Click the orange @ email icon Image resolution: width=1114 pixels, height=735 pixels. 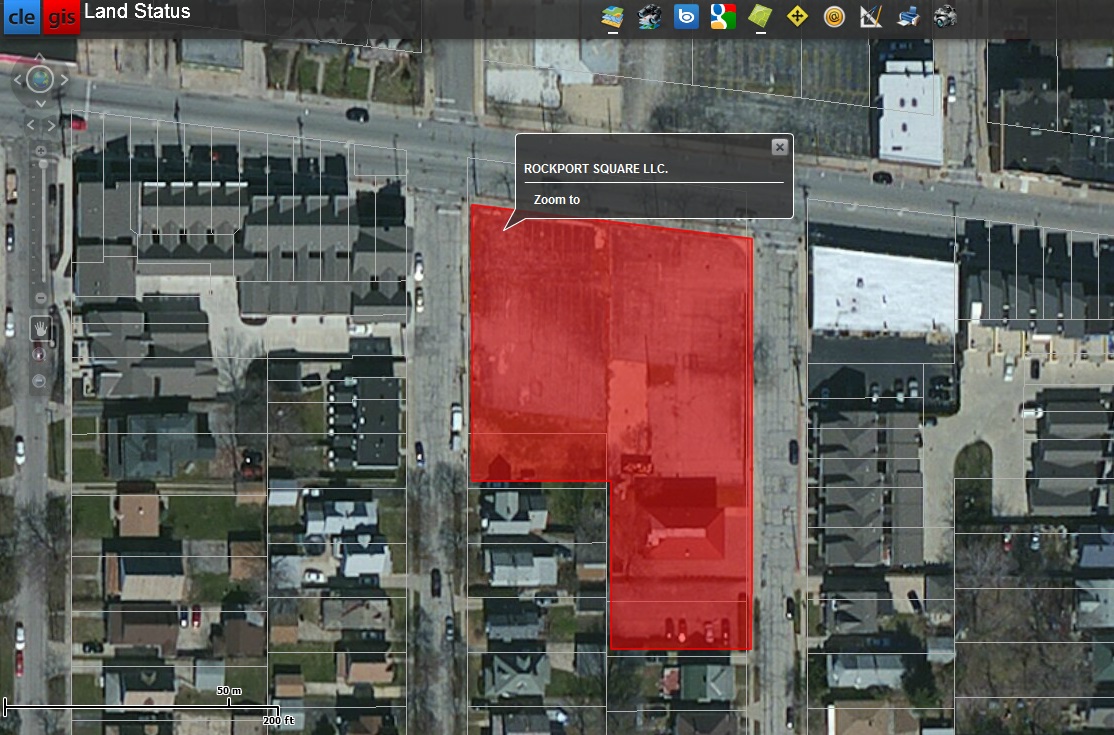pos(834,16)
